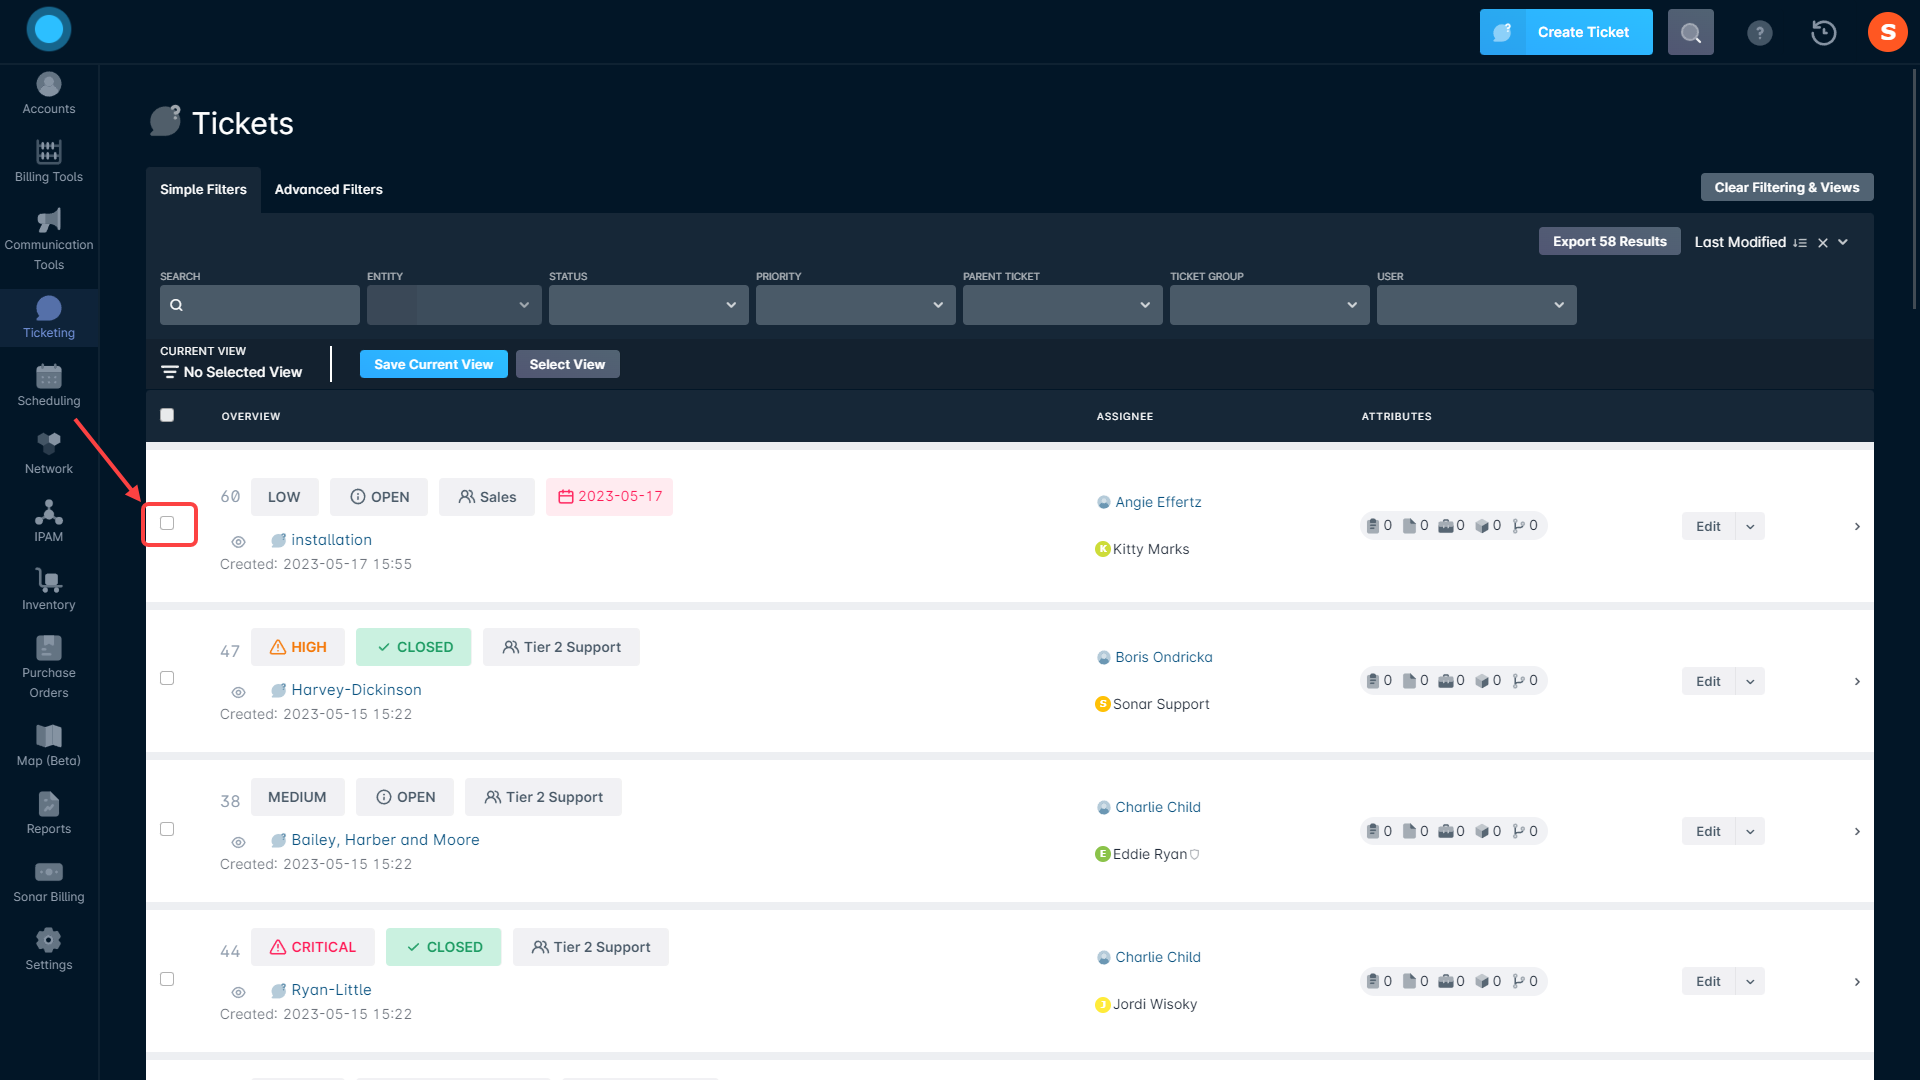Open the recent history clock icon

(x=1823, y=33)
